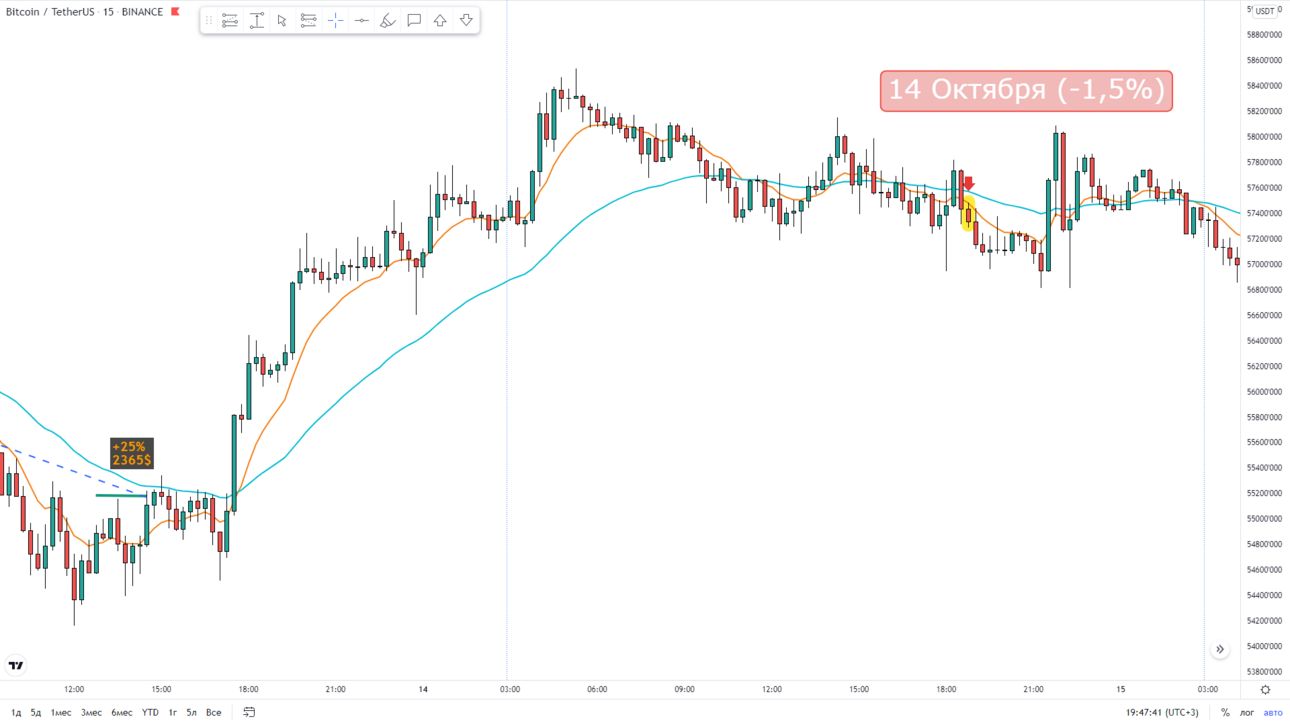Click the scroll-to-latest-bar arrows button
The height and width of the screenshot is (725, 1290).
click(x=1220, y=650)
